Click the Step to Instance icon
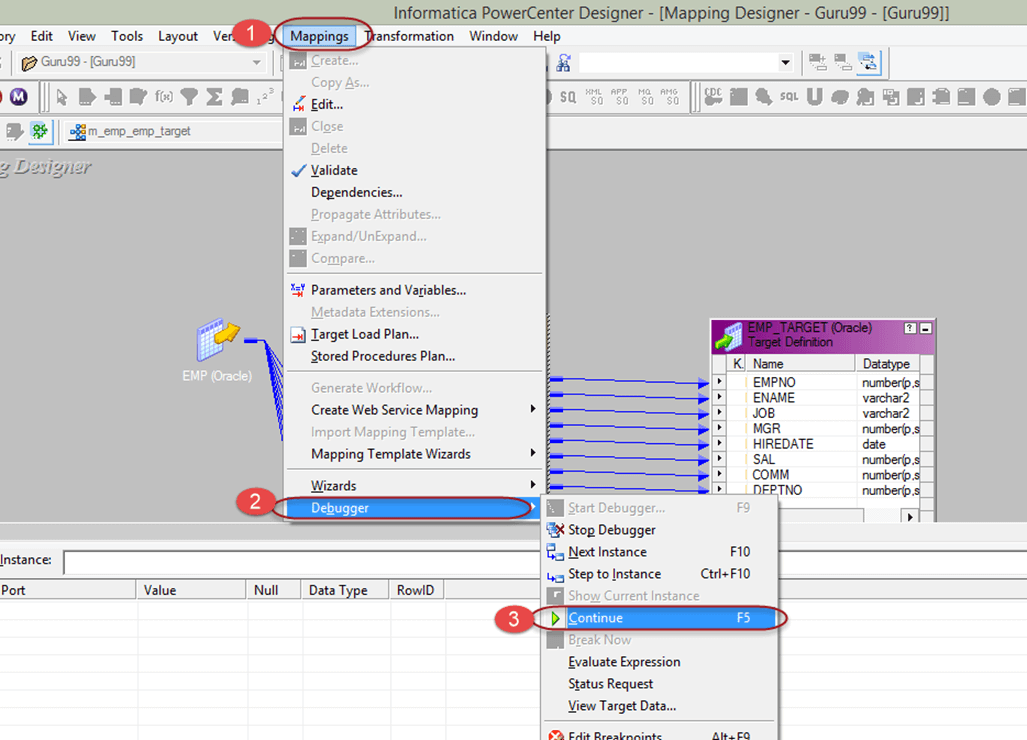 [555, 575]
